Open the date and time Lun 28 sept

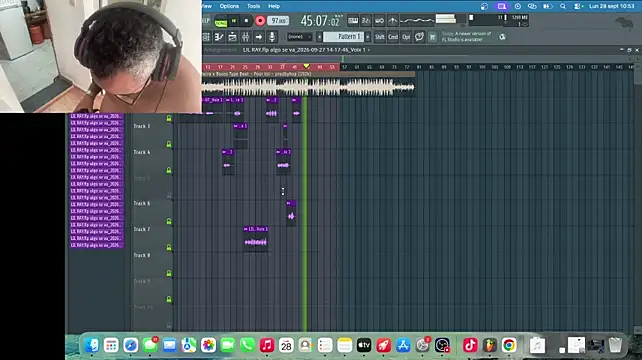pyautogui.click(x=612, y=6)
